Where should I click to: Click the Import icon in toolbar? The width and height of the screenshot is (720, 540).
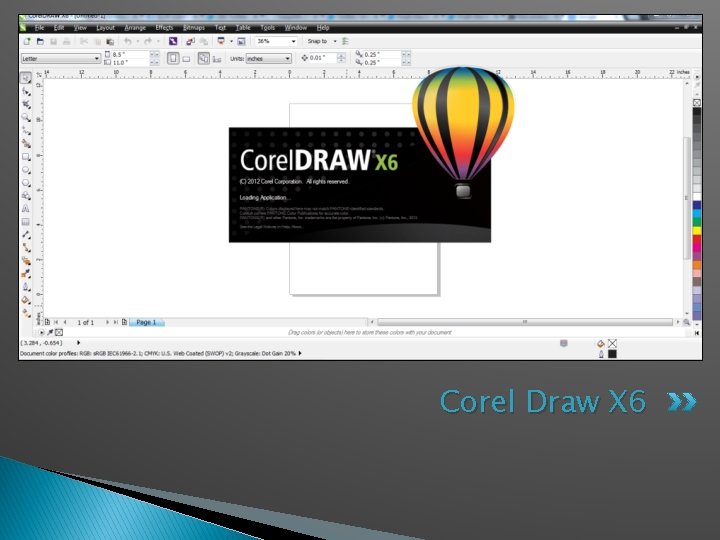tap(190, 41)
